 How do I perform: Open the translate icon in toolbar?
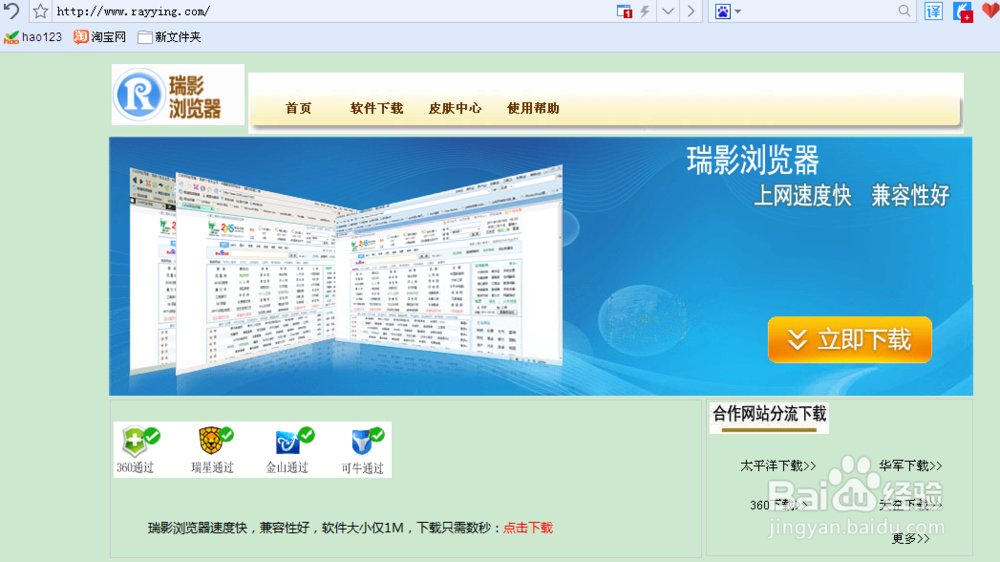tap(933, 11)
